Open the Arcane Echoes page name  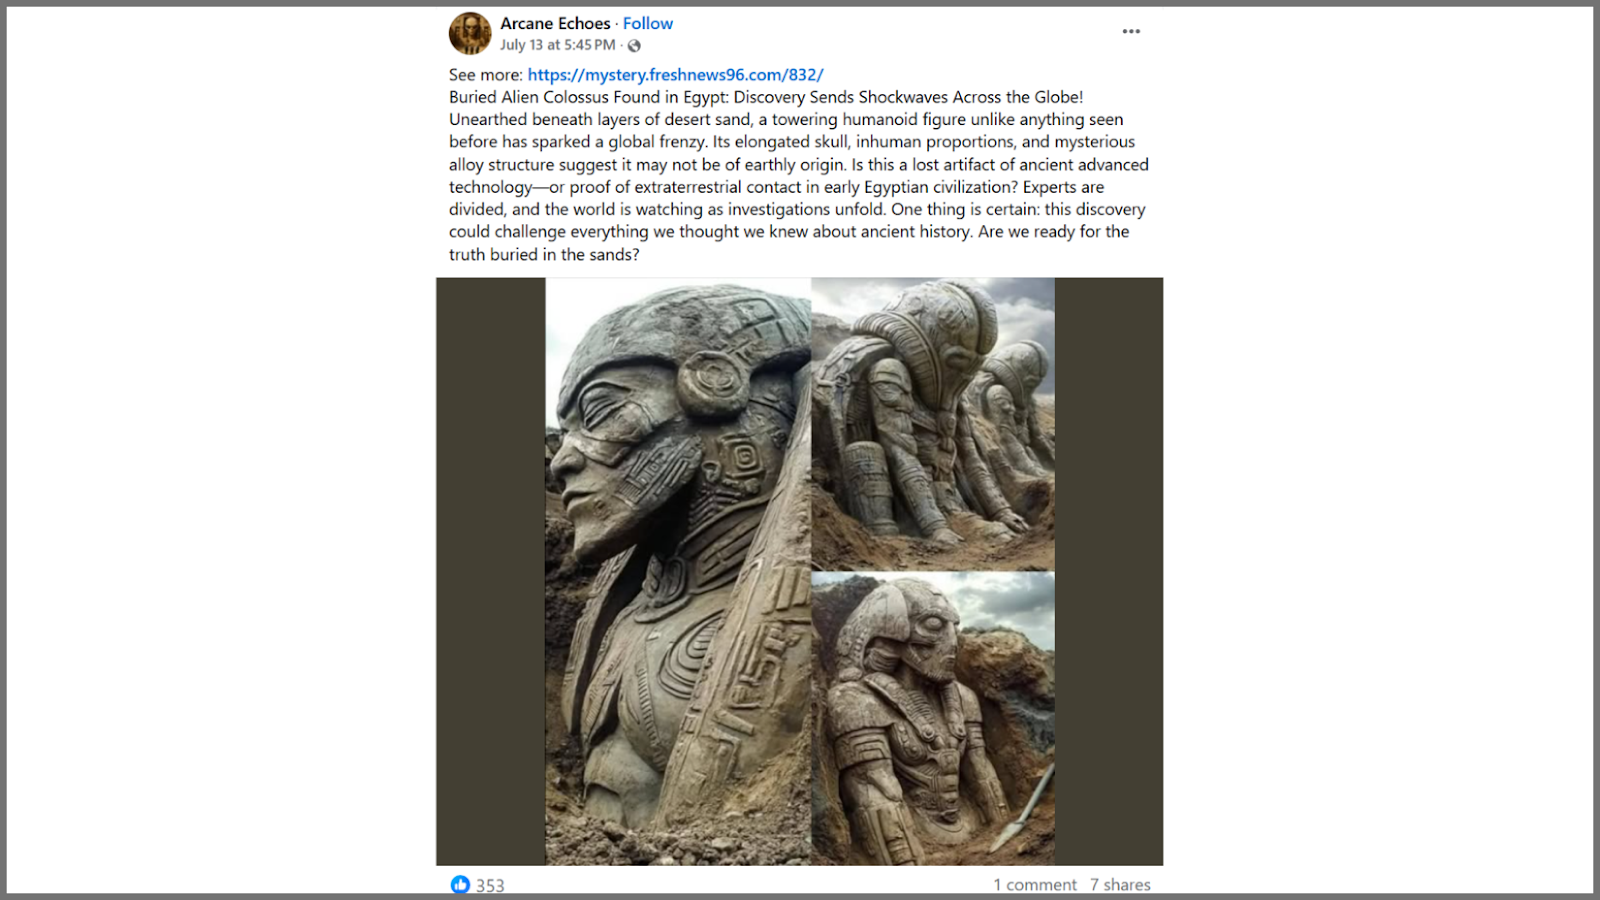[555, 23]
